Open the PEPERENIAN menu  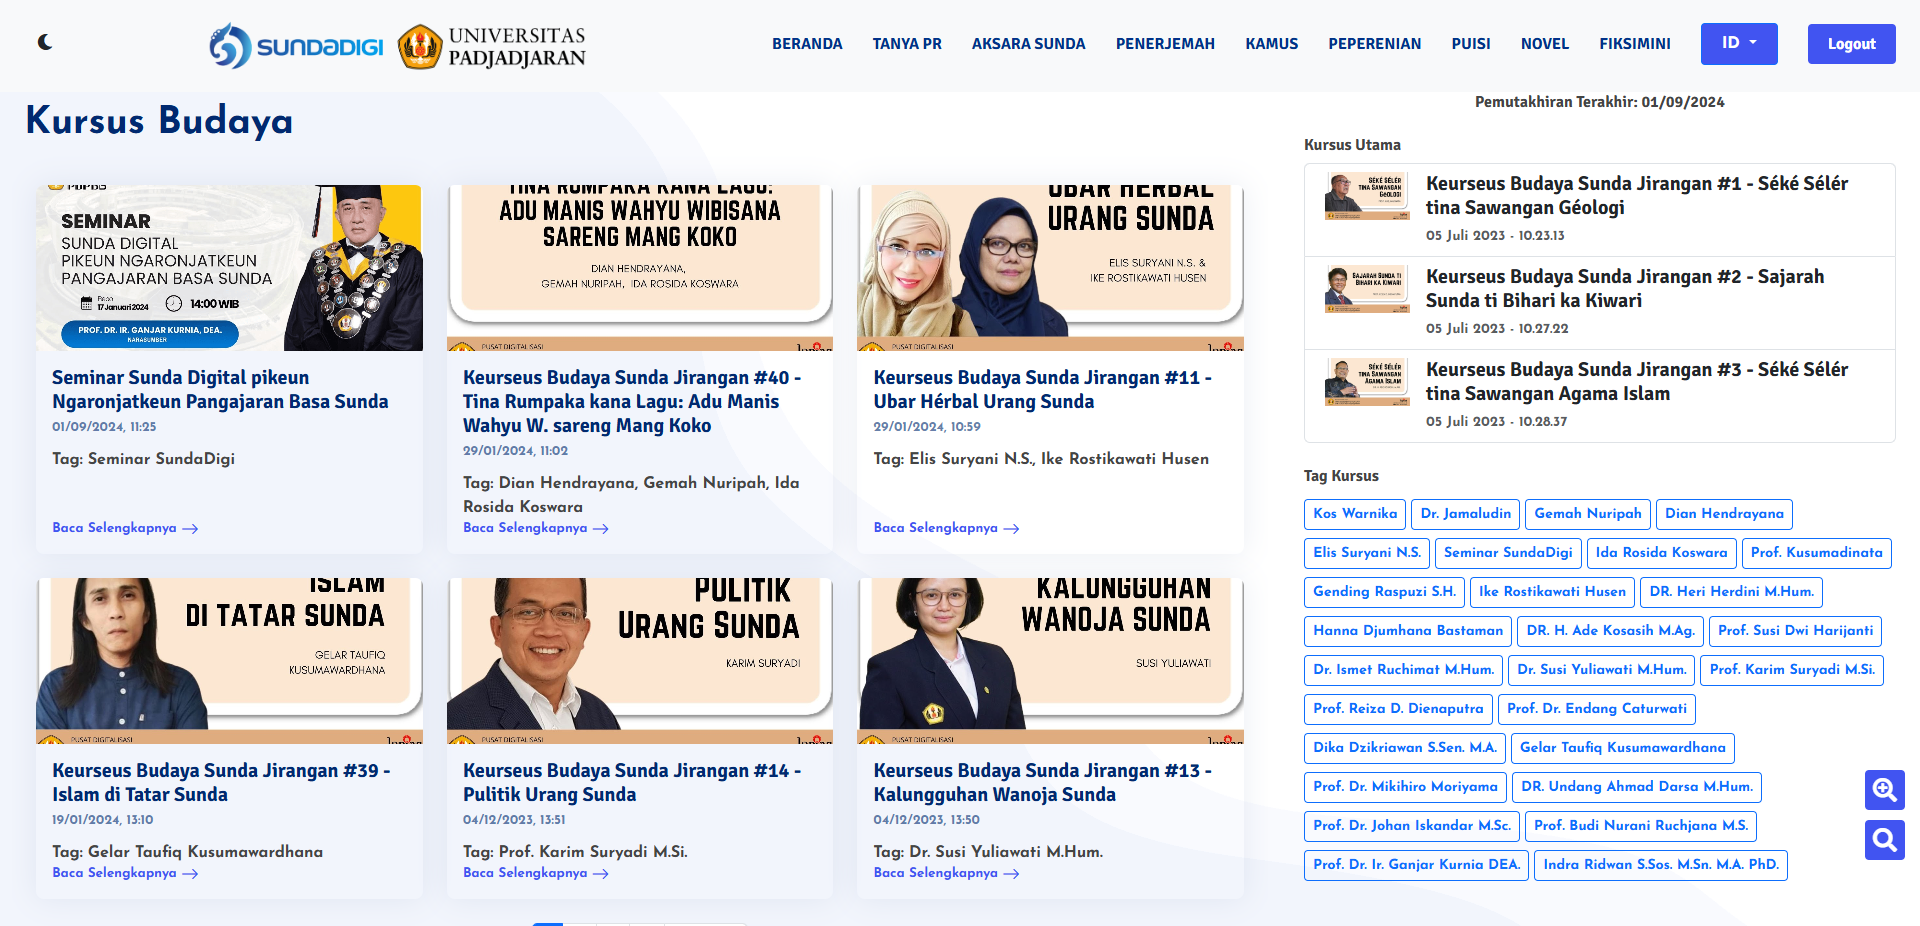[1374, 44]
